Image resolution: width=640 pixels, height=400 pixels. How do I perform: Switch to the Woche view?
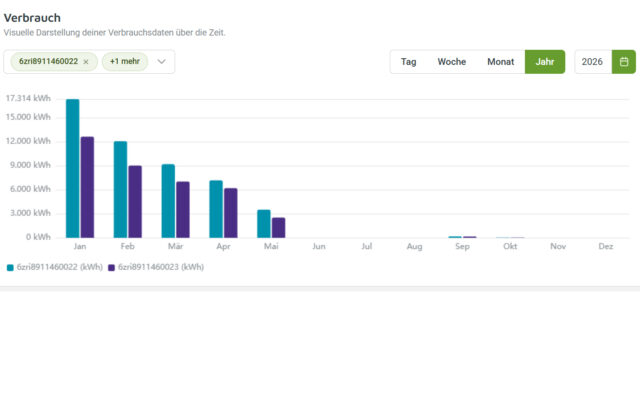tap(452, 62)
